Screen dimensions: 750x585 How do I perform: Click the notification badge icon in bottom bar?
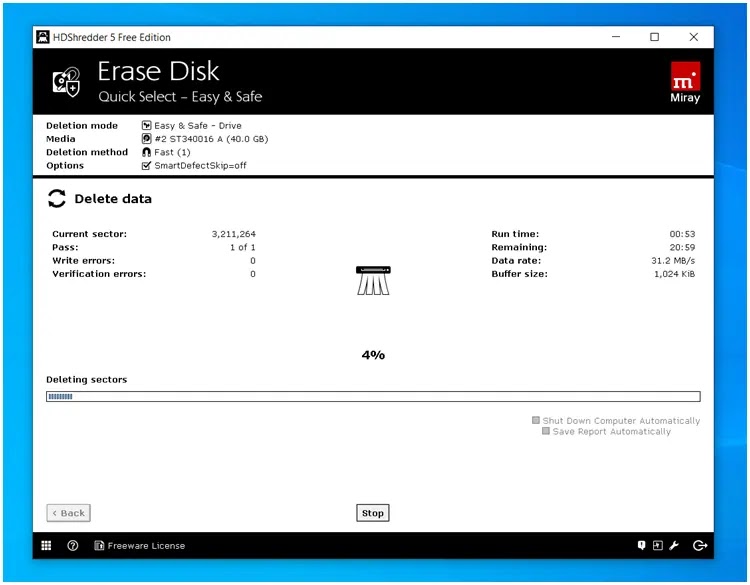(641, 545)
